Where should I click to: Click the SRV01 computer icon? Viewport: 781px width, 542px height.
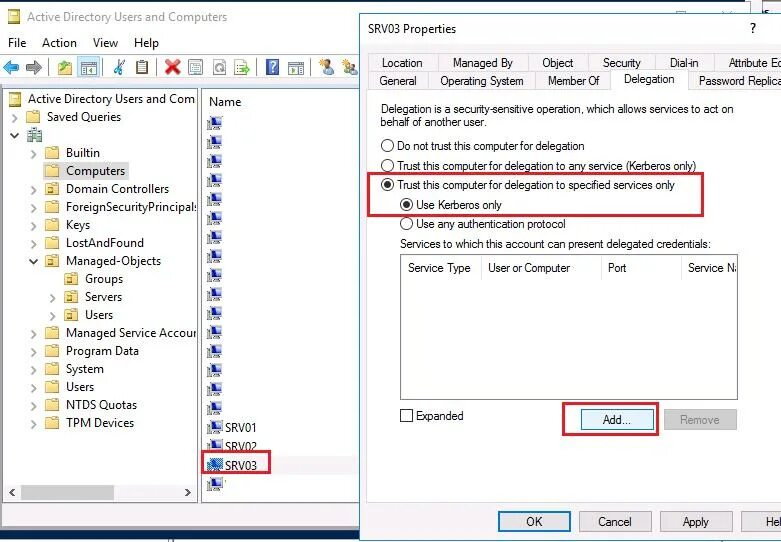(x=215, y=427)
